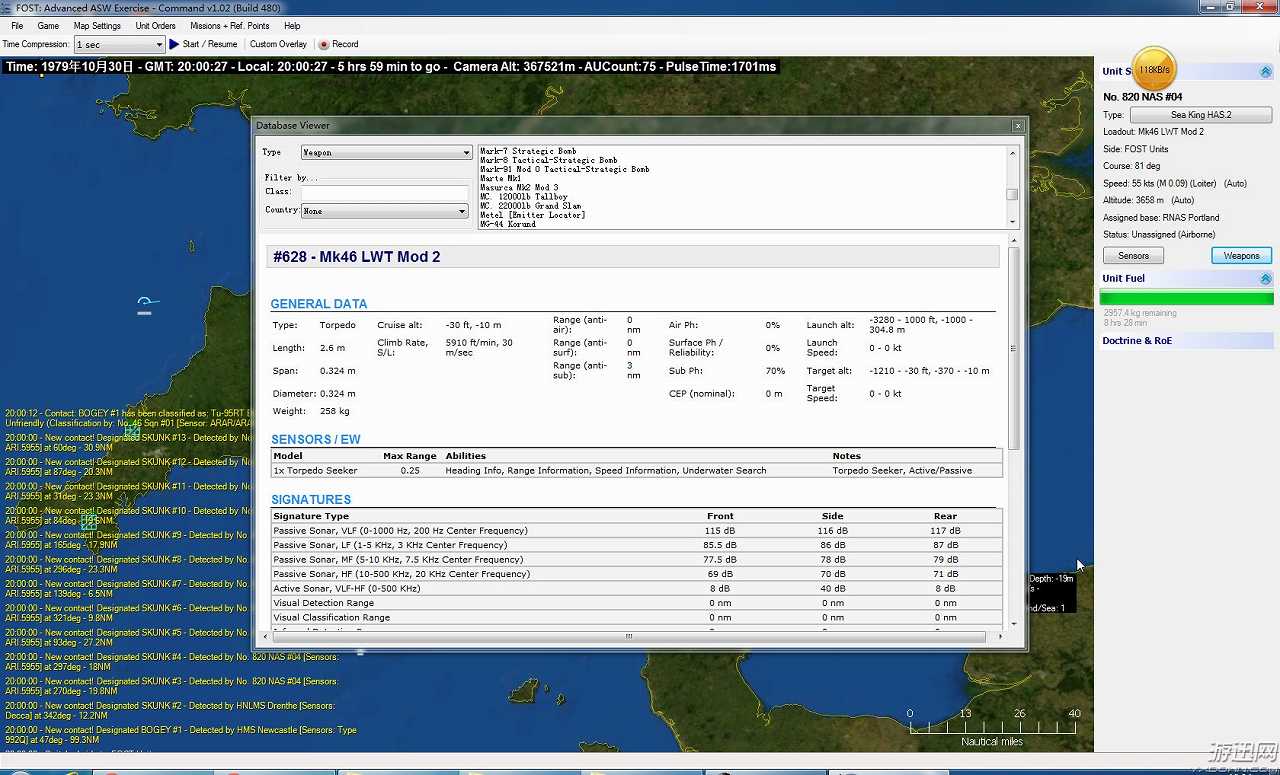Select Marte Mk1 in weapon list
Viewport: 1280px width, 775px height.
pyautogui.click(x=500, y=178)
